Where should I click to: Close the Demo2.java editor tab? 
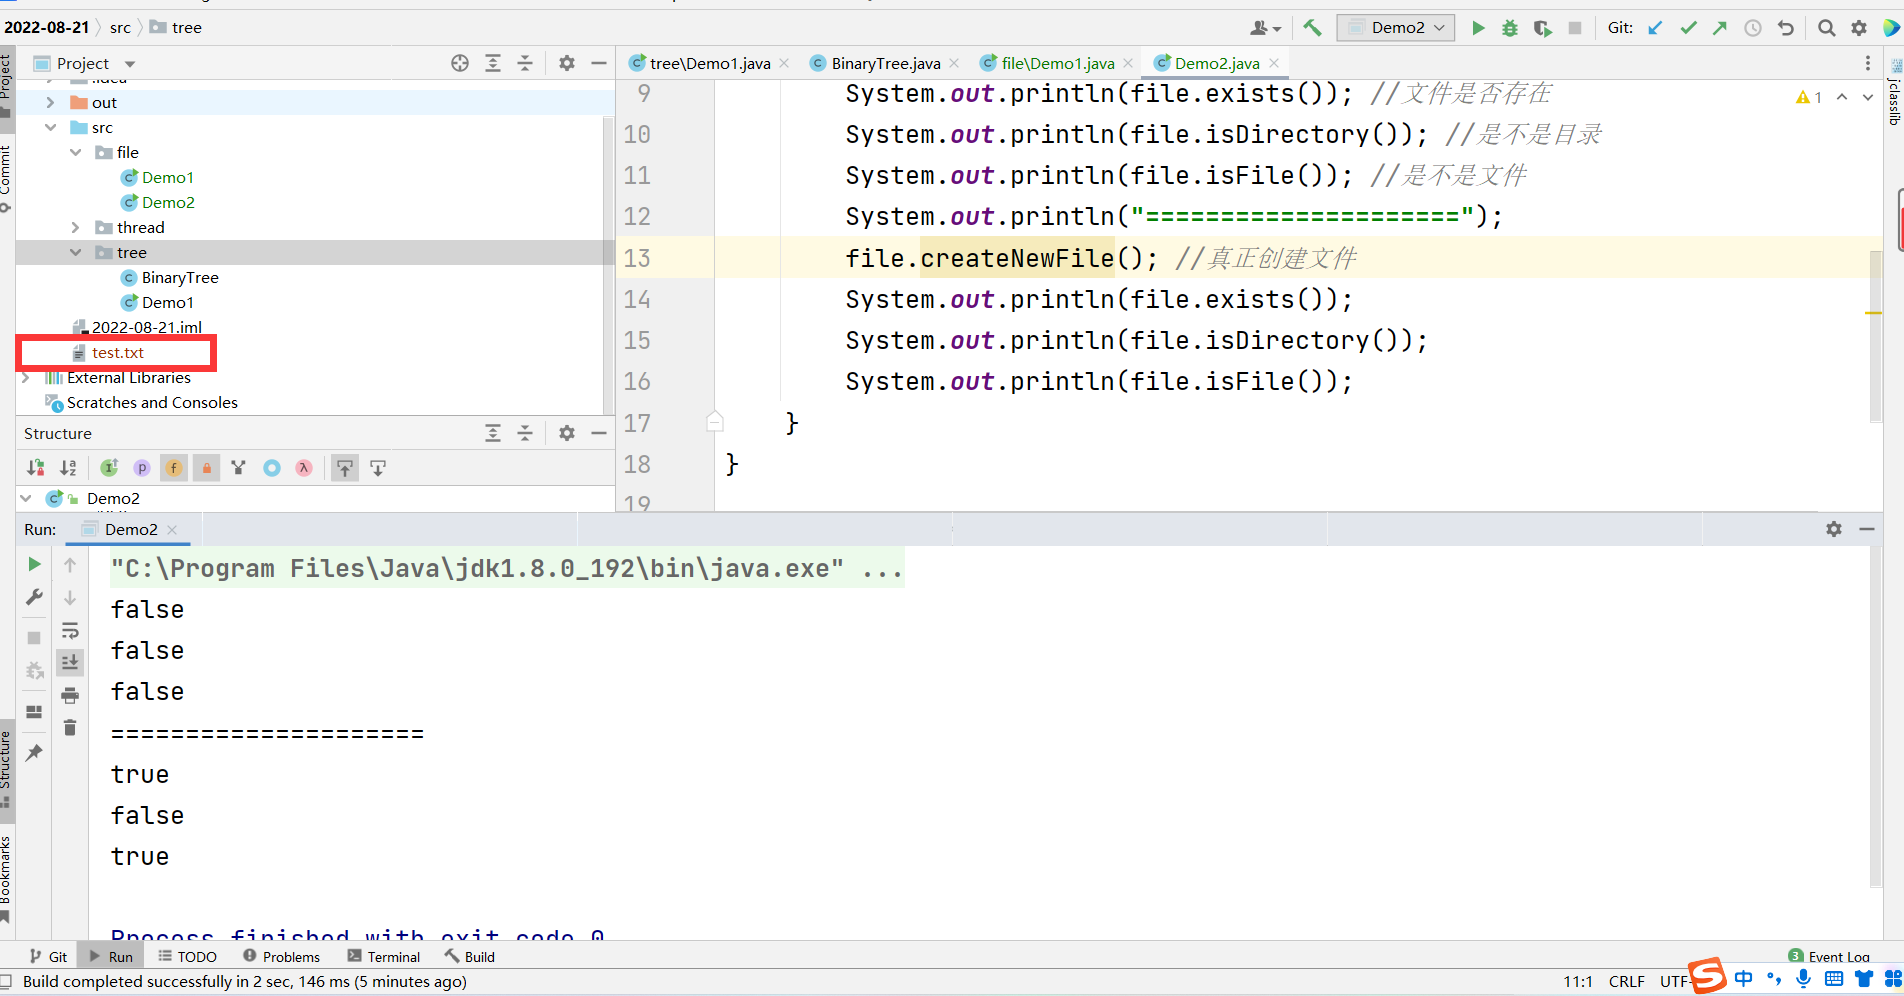pyautogui.click(x=1274, y=63)
